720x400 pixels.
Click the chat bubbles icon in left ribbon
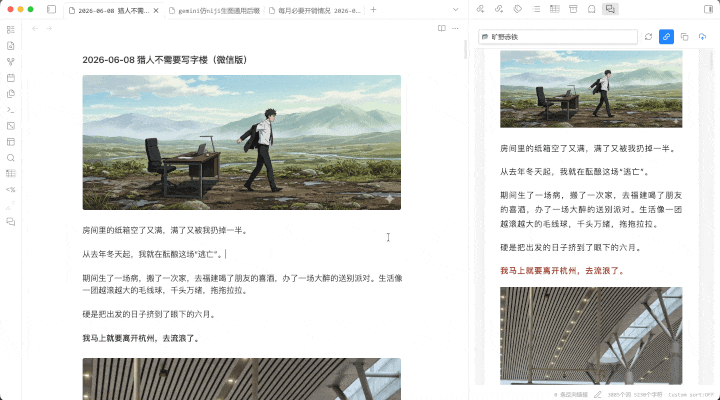11,222
